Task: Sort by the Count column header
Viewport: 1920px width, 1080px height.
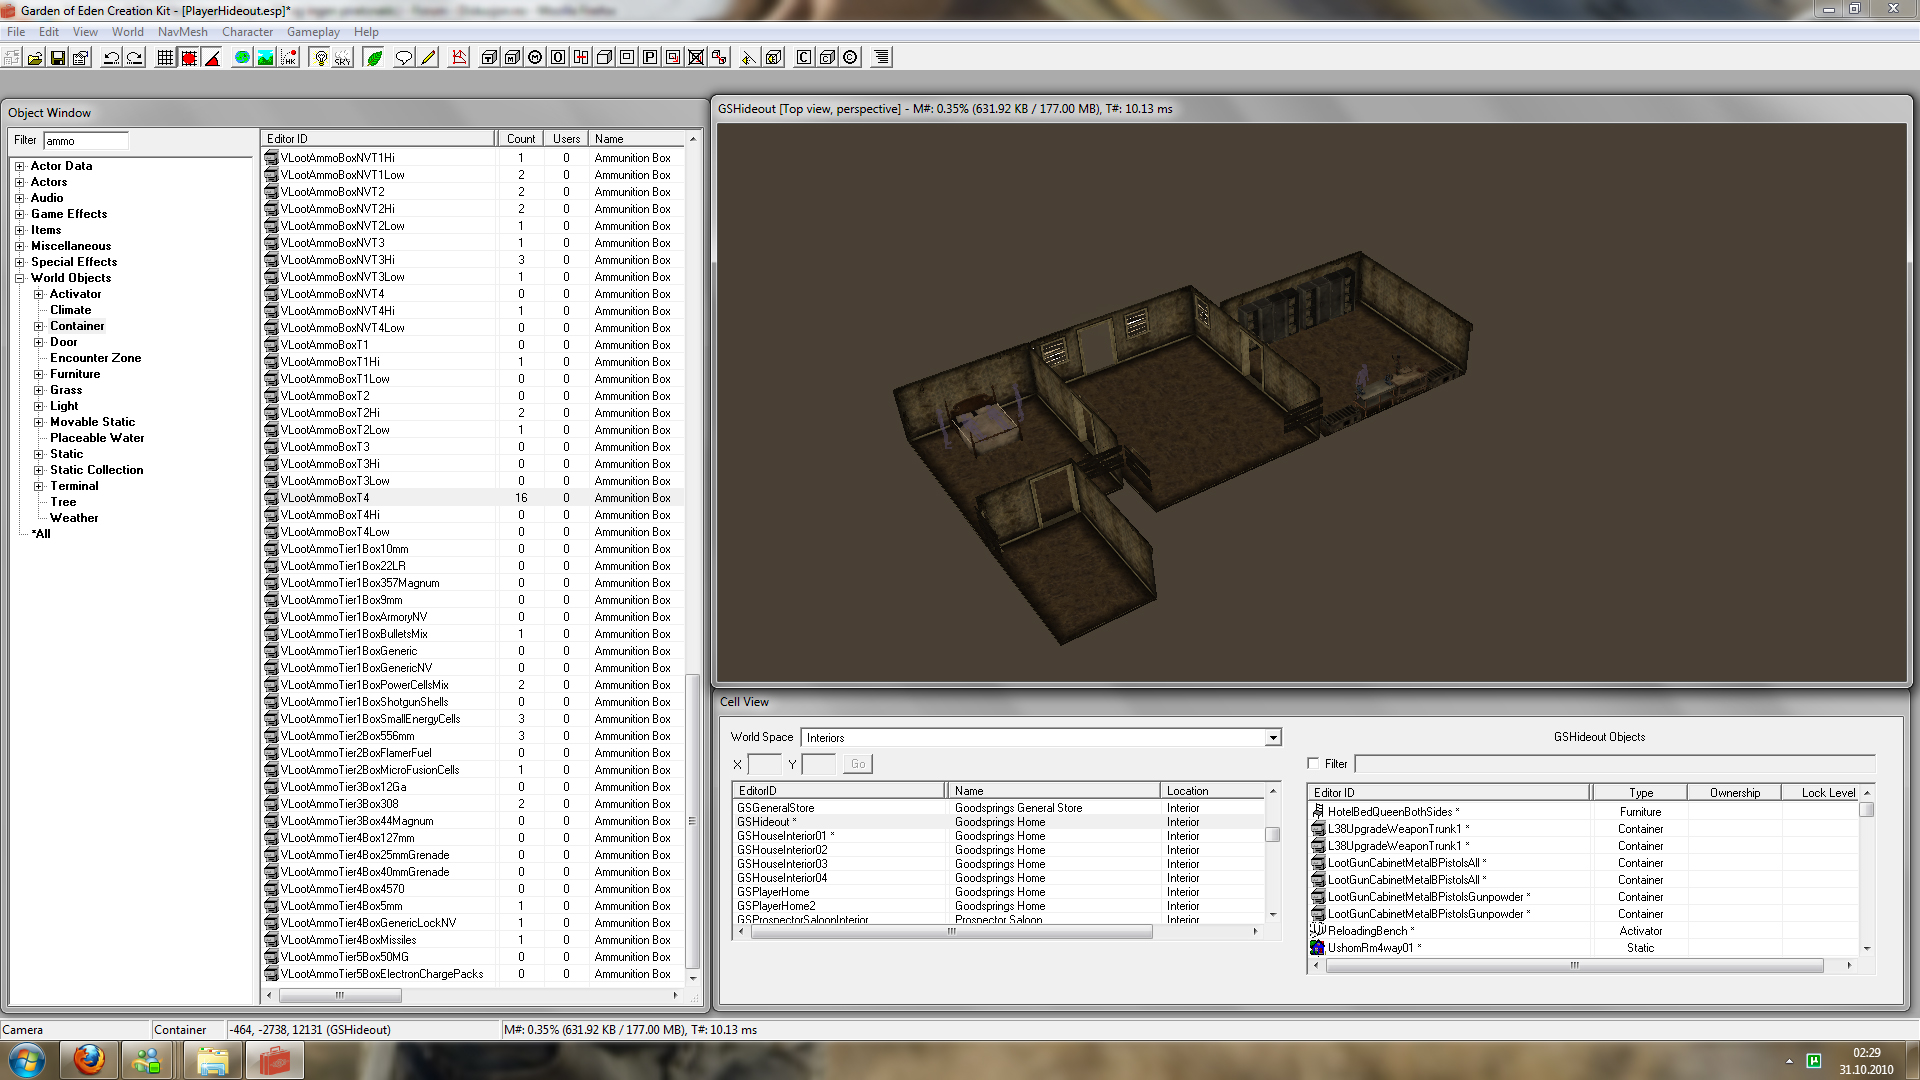Action: [x=520, y=139]
